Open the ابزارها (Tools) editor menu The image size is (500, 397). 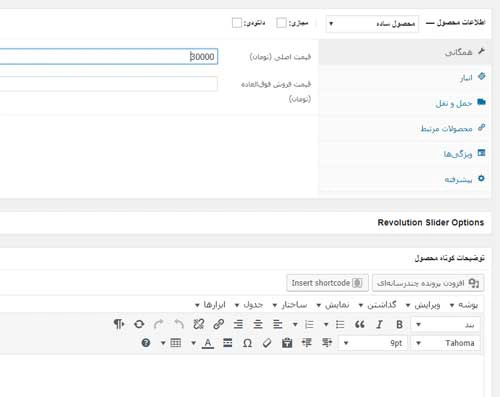(x=210, y=305)
